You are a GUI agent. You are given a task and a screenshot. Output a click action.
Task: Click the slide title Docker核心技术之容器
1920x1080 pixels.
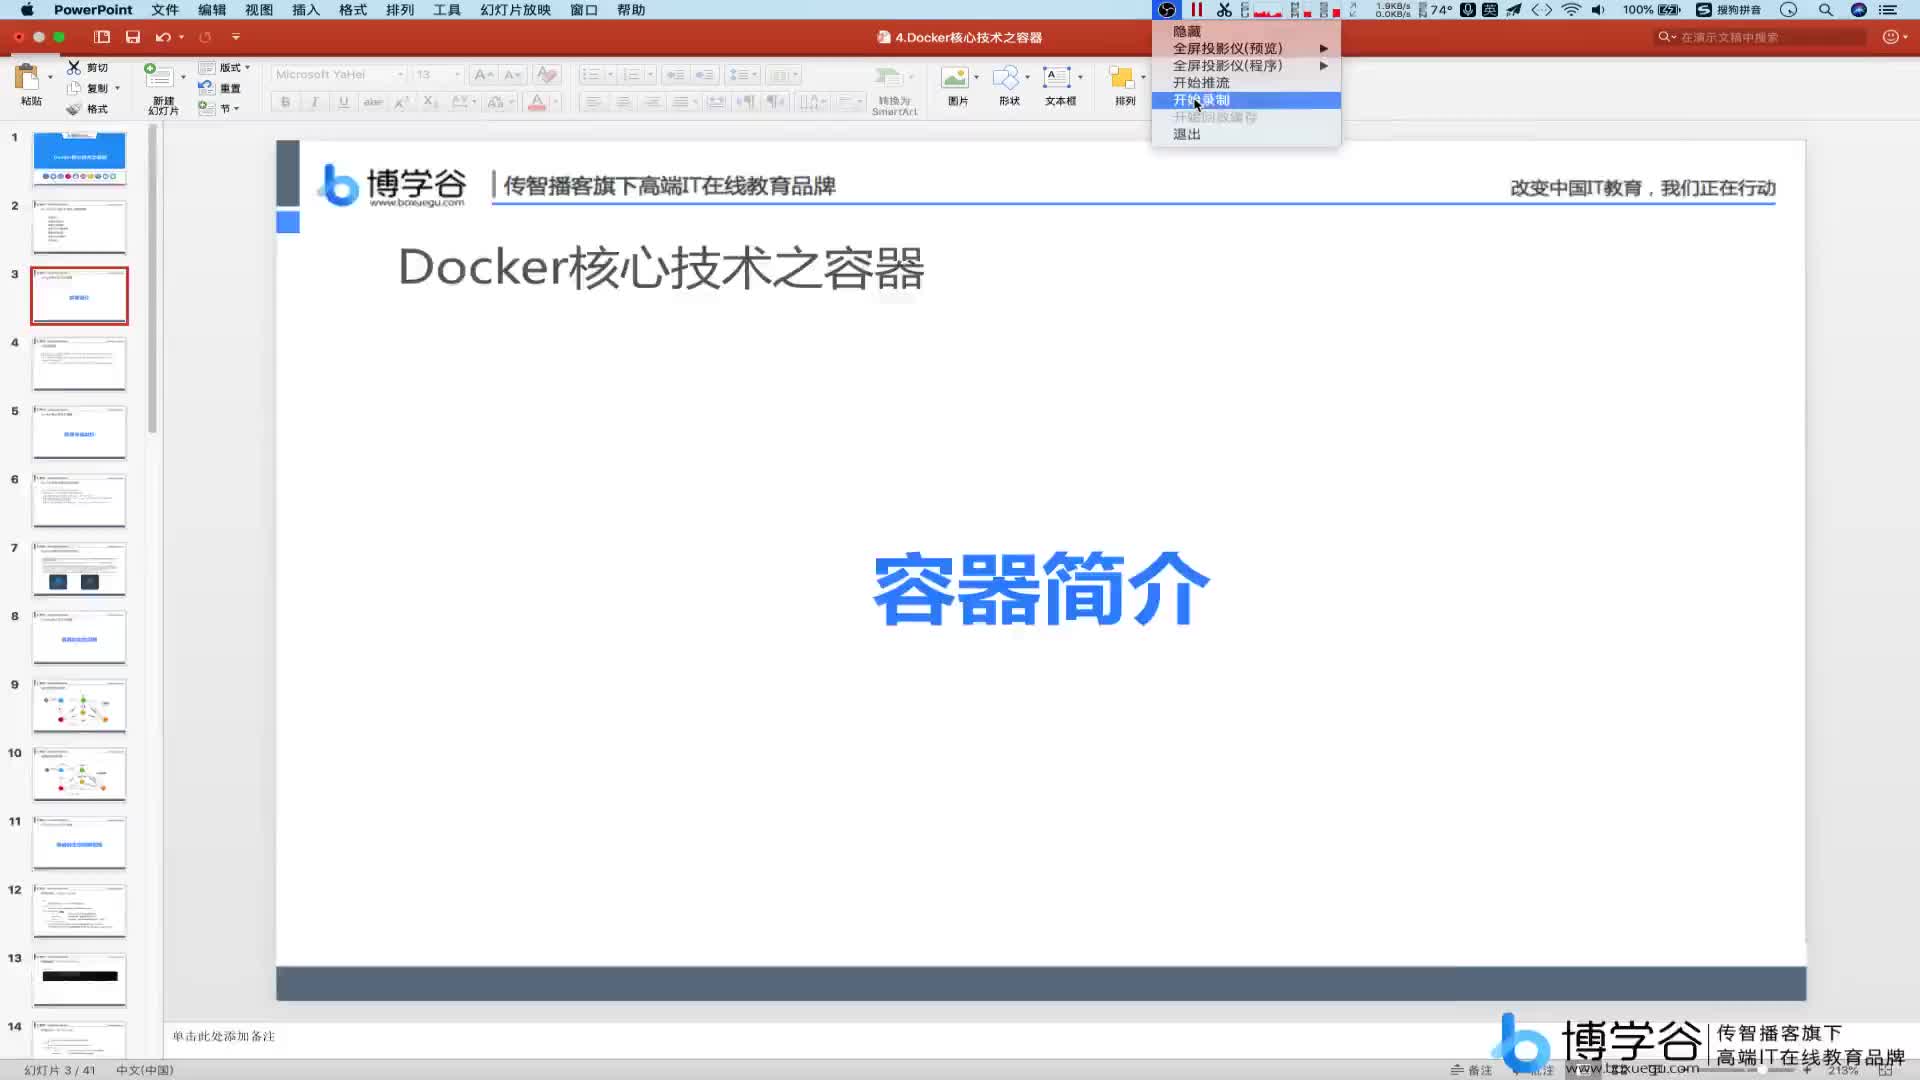pyautogui.click(x=661, y=268)
